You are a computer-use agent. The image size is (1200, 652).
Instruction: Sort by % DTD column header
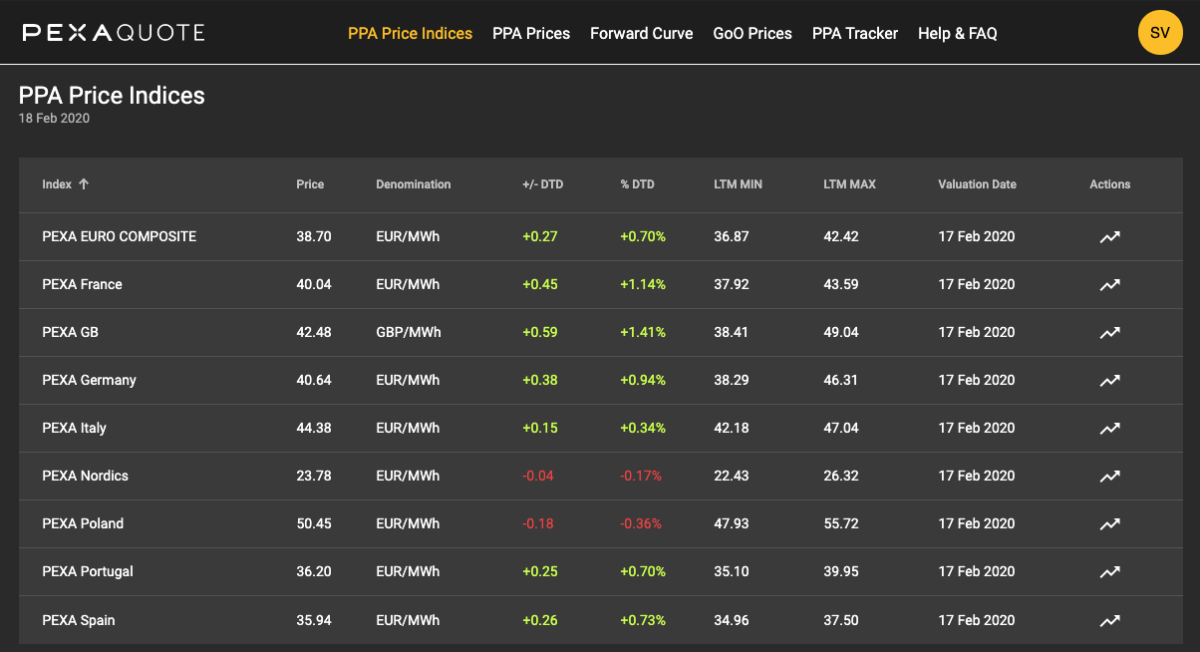tap(637, 184)
